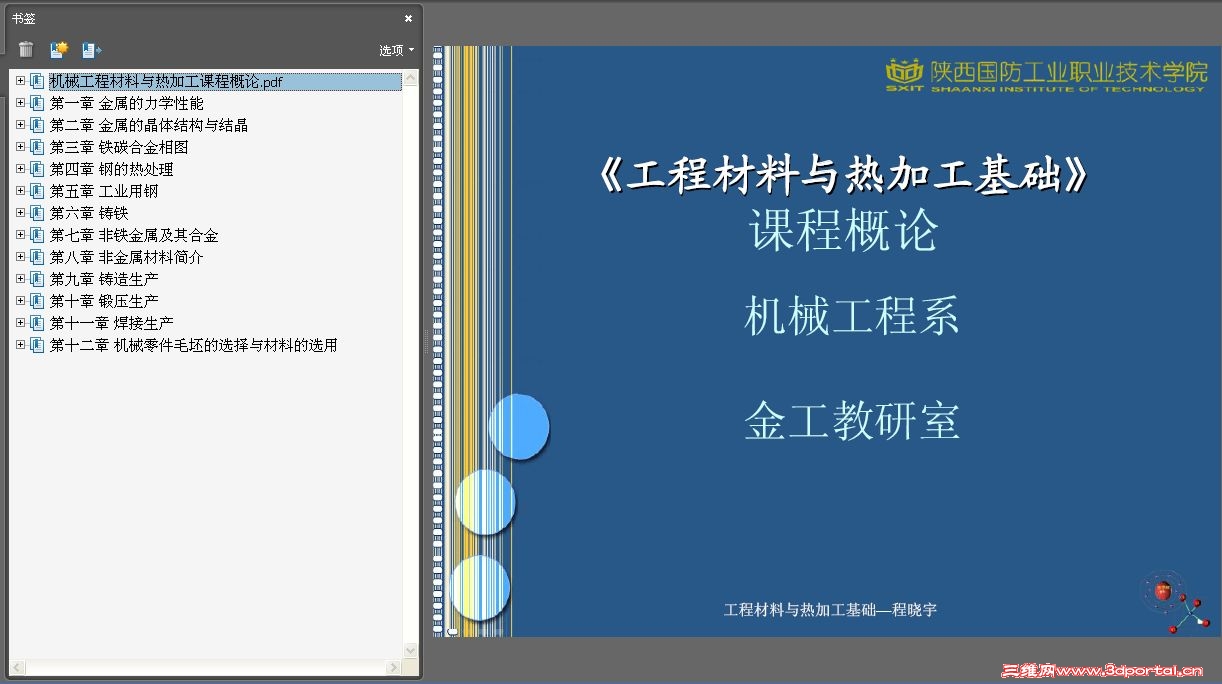Expand the 机械工程材料与热加工课程概论.pdf bookmark
1222x684 pixels.
coord(20,81)
